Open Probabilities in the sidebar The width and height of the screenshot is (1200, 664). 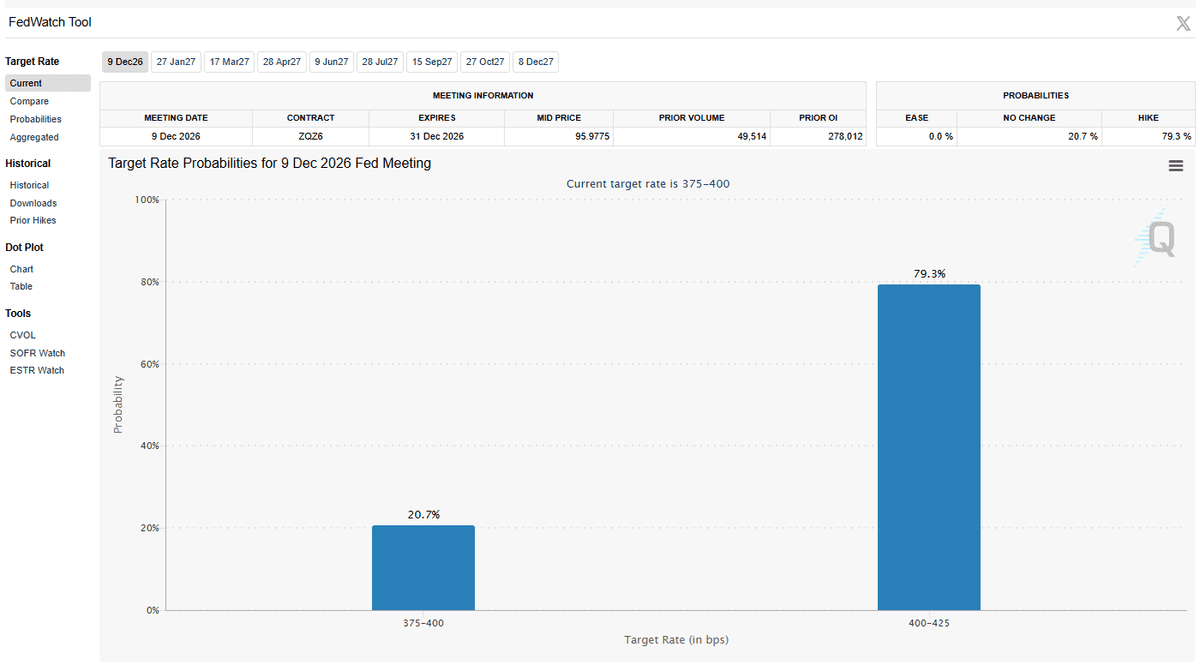pos(36,119)
